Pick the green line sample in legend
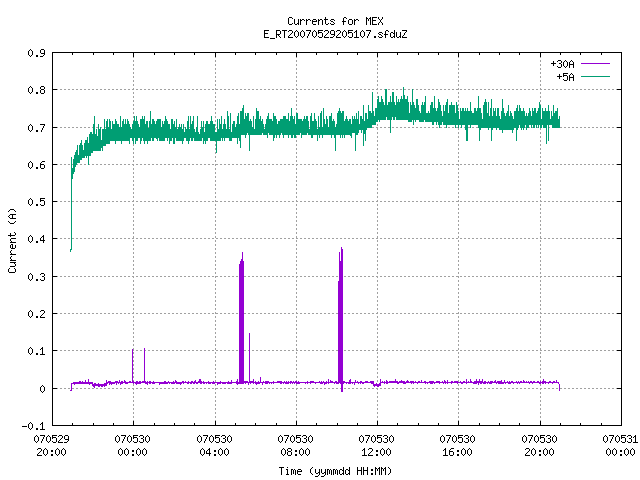This screenshot has width=640, height=480. pyautogui.click(x=595, y=76)
